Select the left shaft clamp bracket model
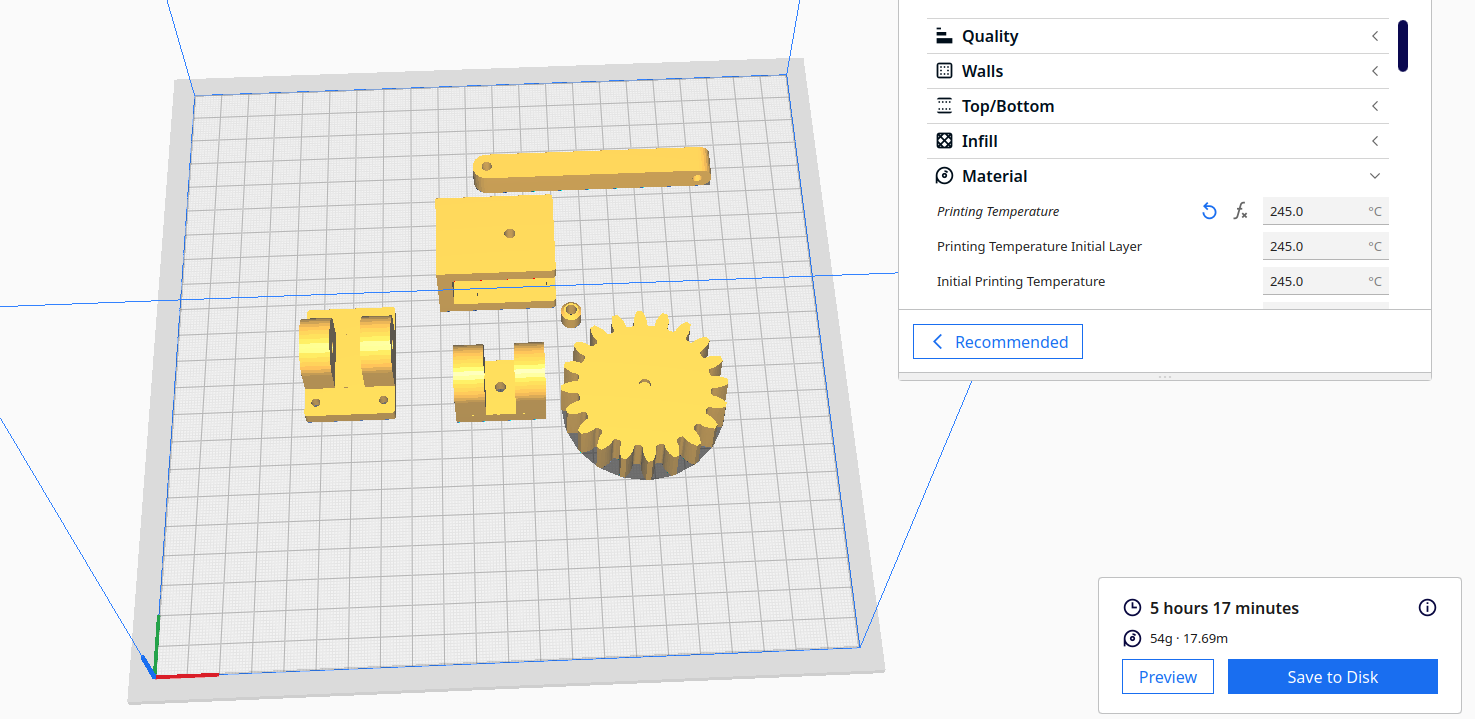Screen dimensions: 1475x719 [x=348, y=364]
